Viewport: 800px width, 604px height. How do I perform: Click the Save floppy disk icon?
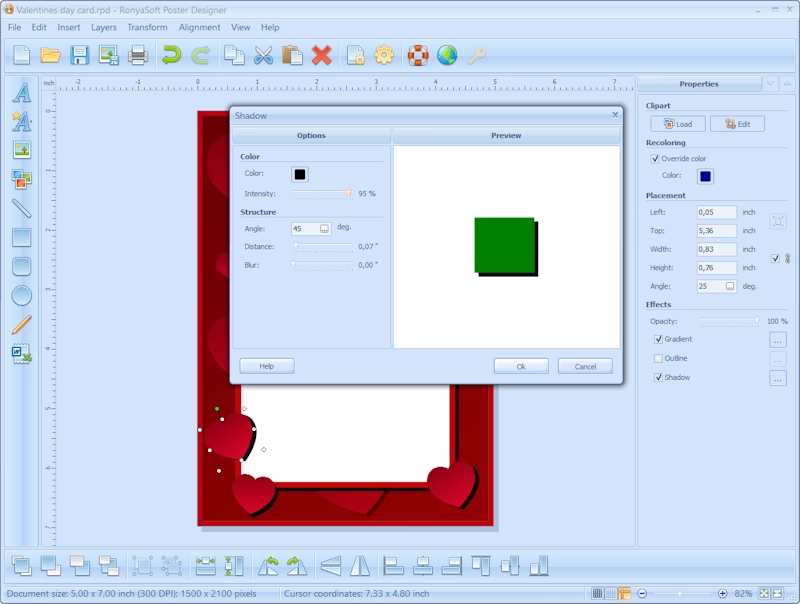tap(80, 55)
